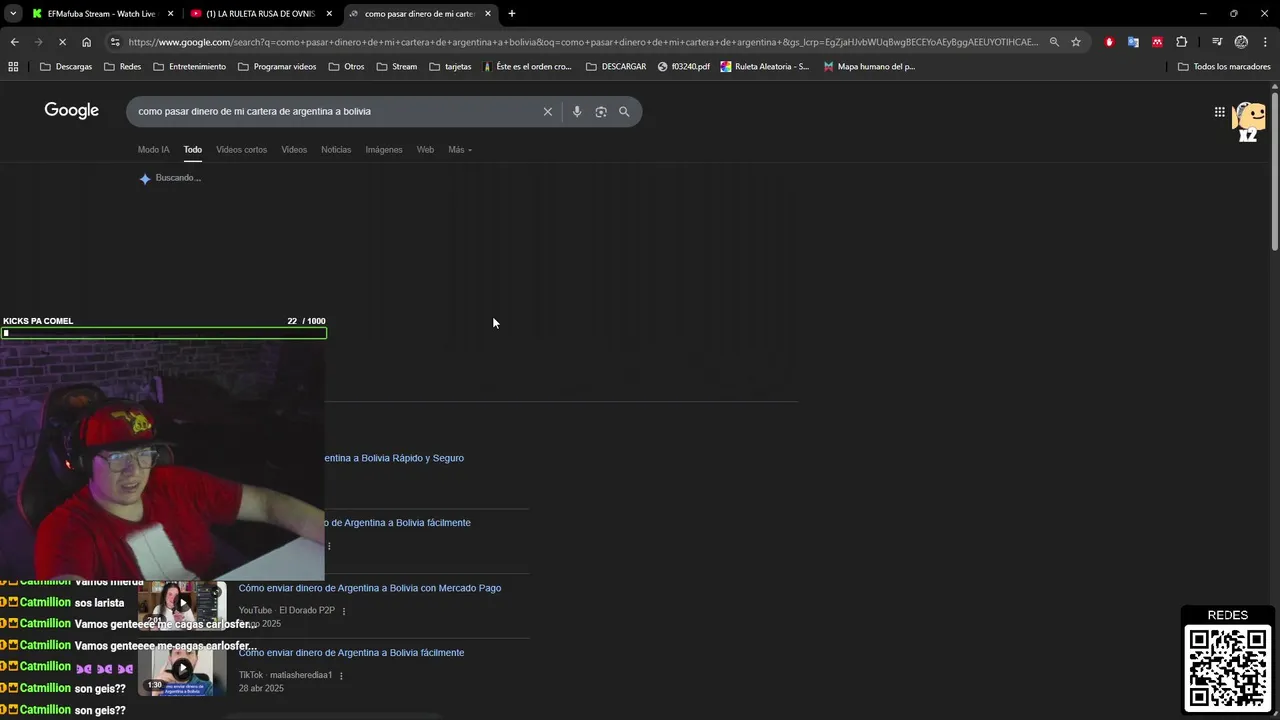Open the Rápido y Seguro result link
Viewport: 1280px width, 720px height.
pos(395,458)
